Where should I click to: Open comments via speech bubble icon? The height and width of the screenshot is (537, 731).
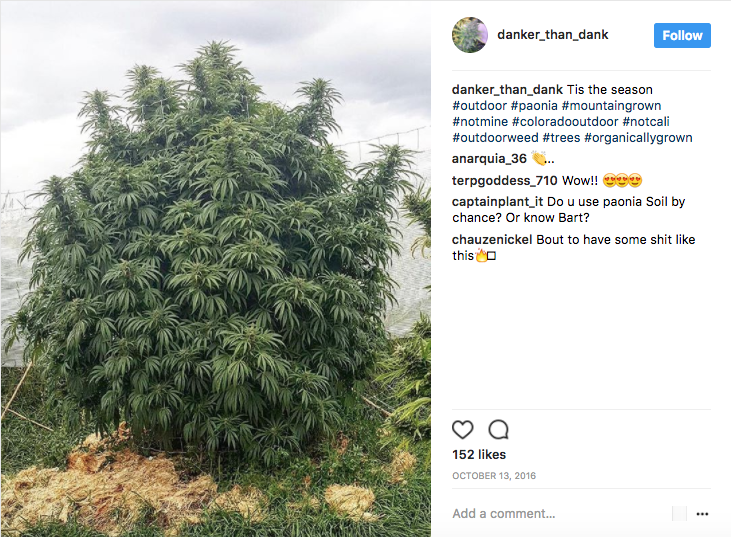498,429
